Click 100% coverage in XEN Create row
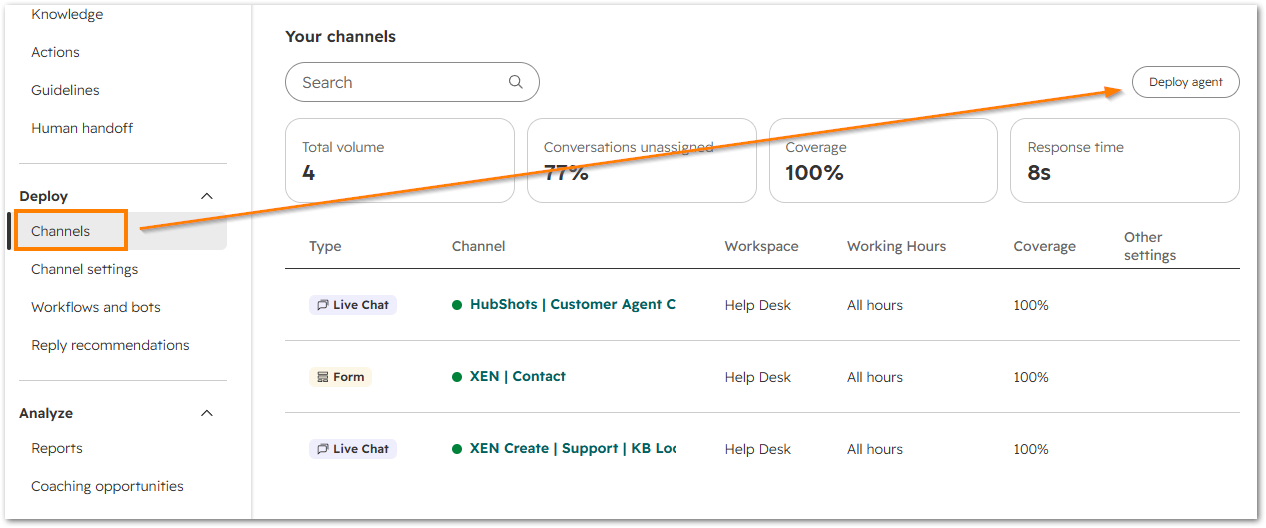The image size is (1266, 528). [x=1031, y=449]
